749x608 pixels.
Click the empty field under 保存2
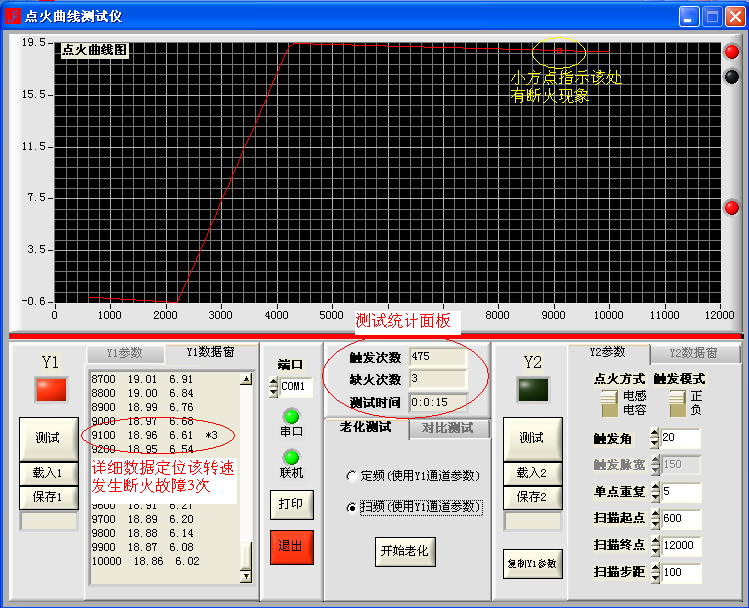pyautogui.click(x=533, y=521)
